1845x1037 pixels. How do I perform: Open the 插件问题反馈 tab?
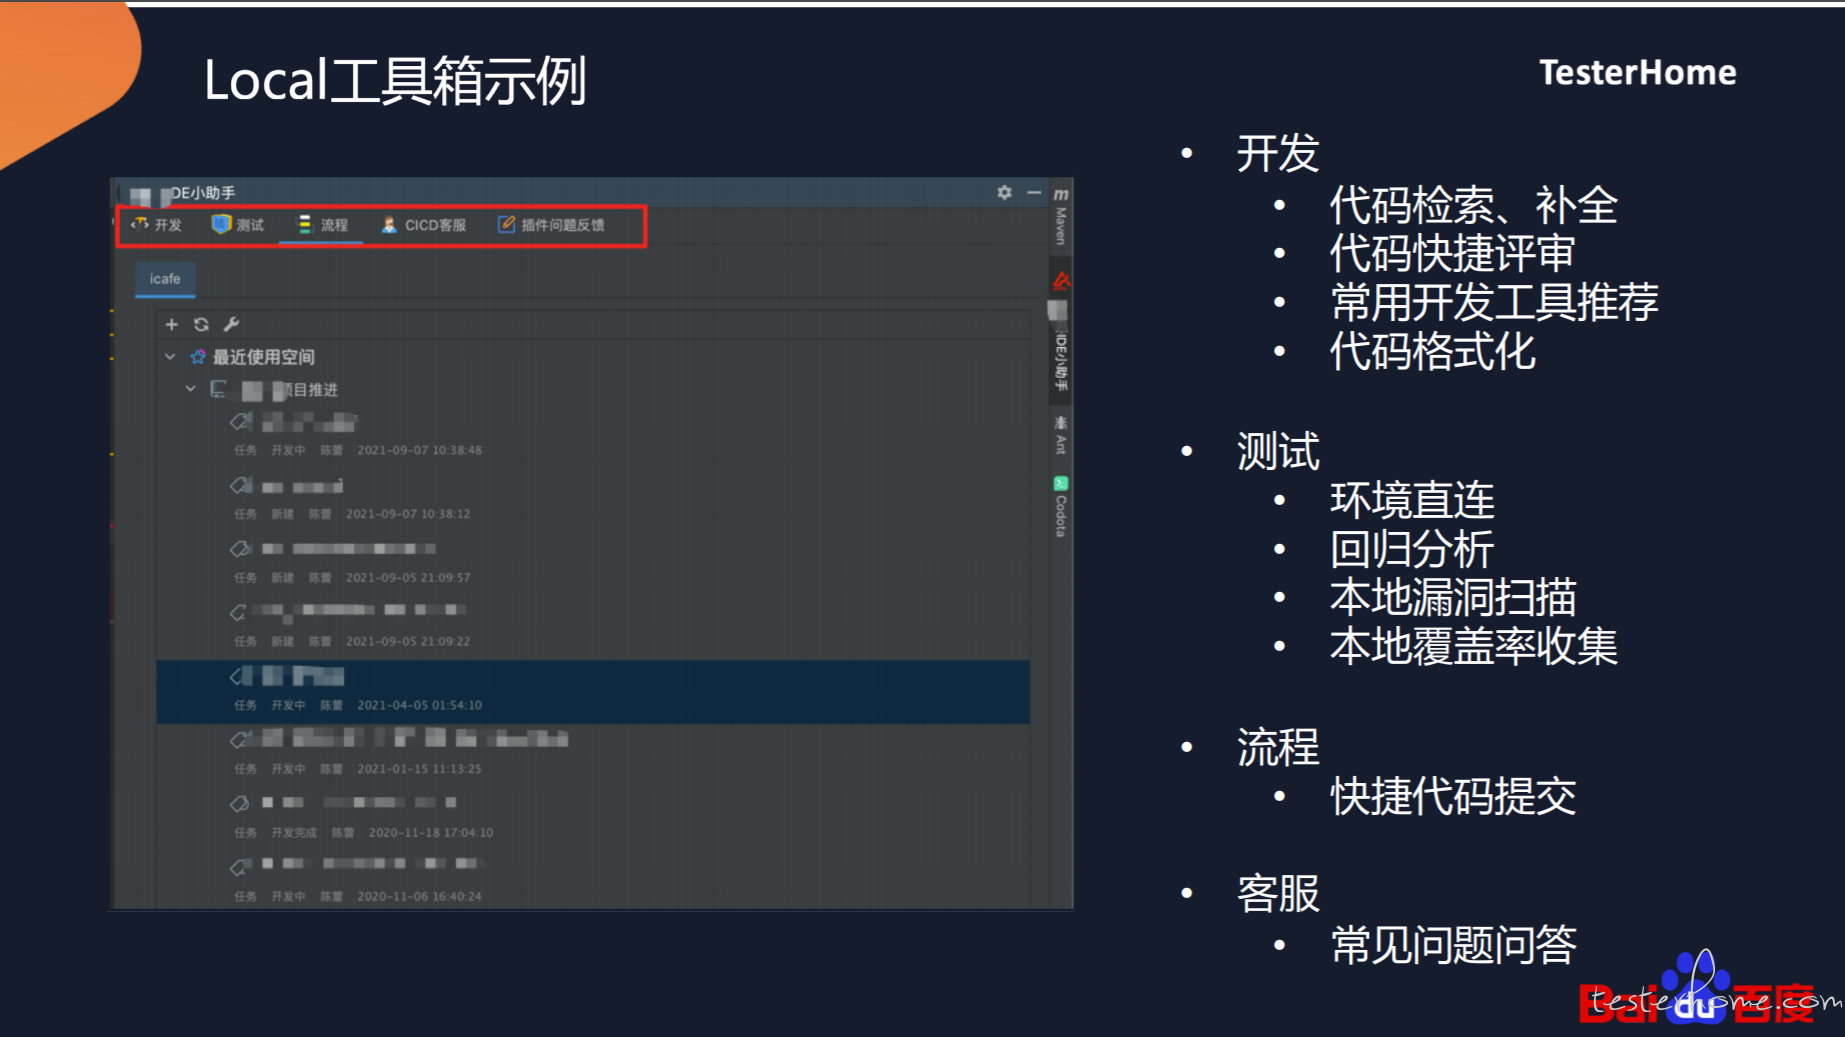[x=551, y=225]
